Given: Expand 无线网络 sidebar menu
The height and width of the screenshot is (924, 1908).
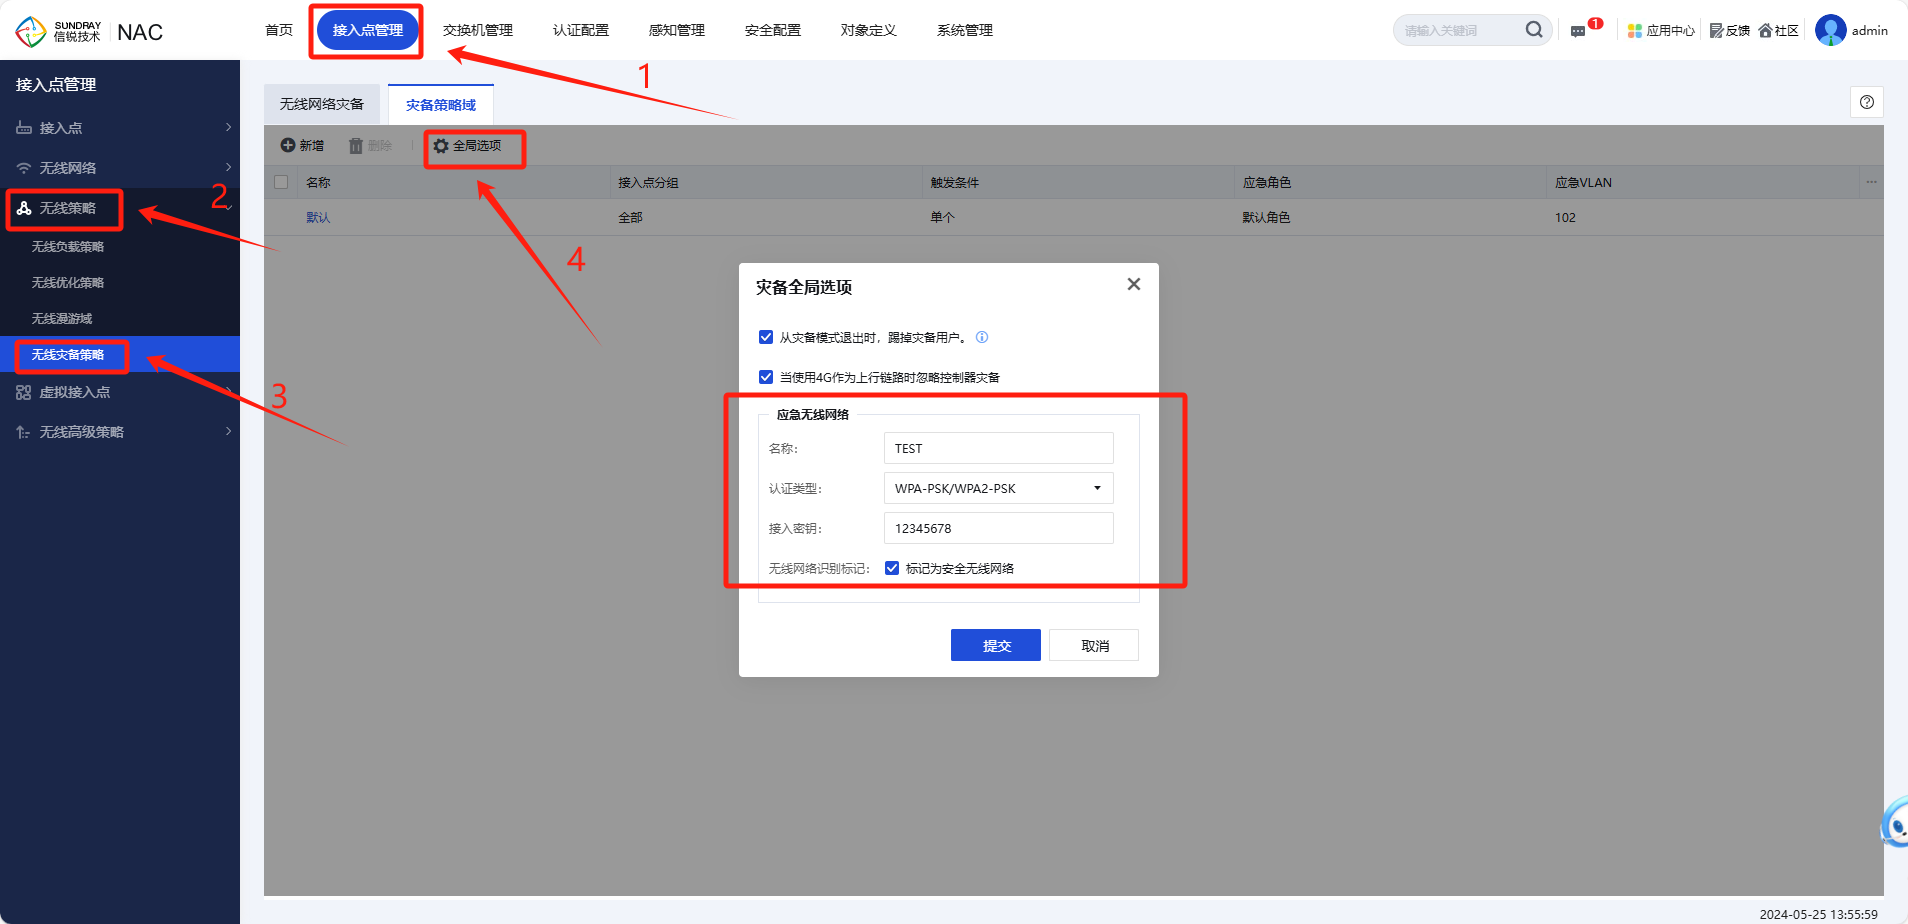Looking at the screenshot, I should pyautogui.click(x=120, y=168).
